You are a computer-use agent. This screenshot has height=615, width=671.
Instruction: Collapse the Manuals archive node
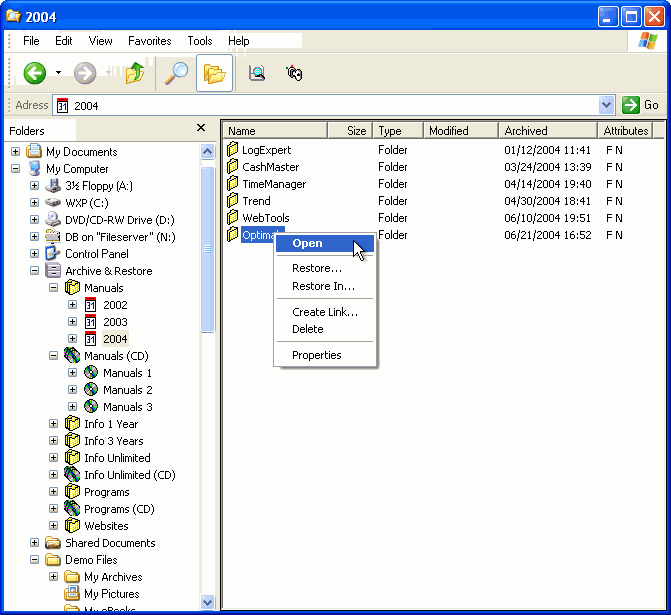click(53, 288)
